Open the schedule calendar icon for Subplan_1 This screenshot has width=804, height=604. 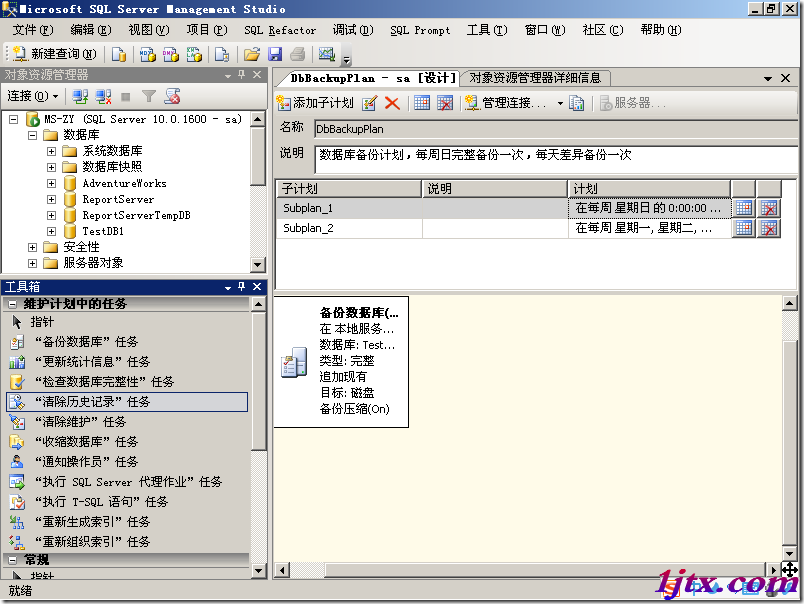(744, 208)
